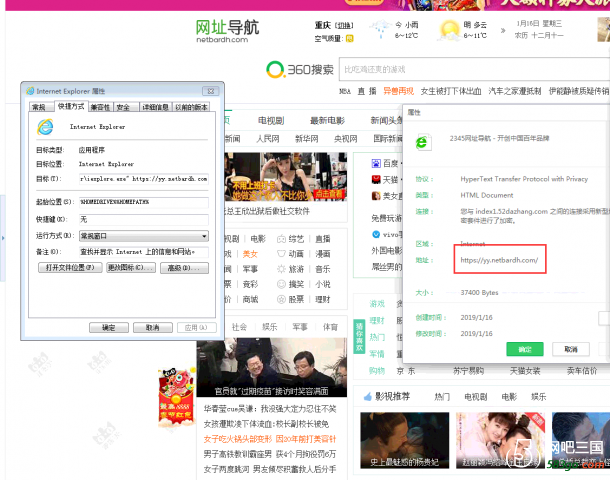Open the 旅游 category icon
This screenshot has height=480, width=610.
281,269
